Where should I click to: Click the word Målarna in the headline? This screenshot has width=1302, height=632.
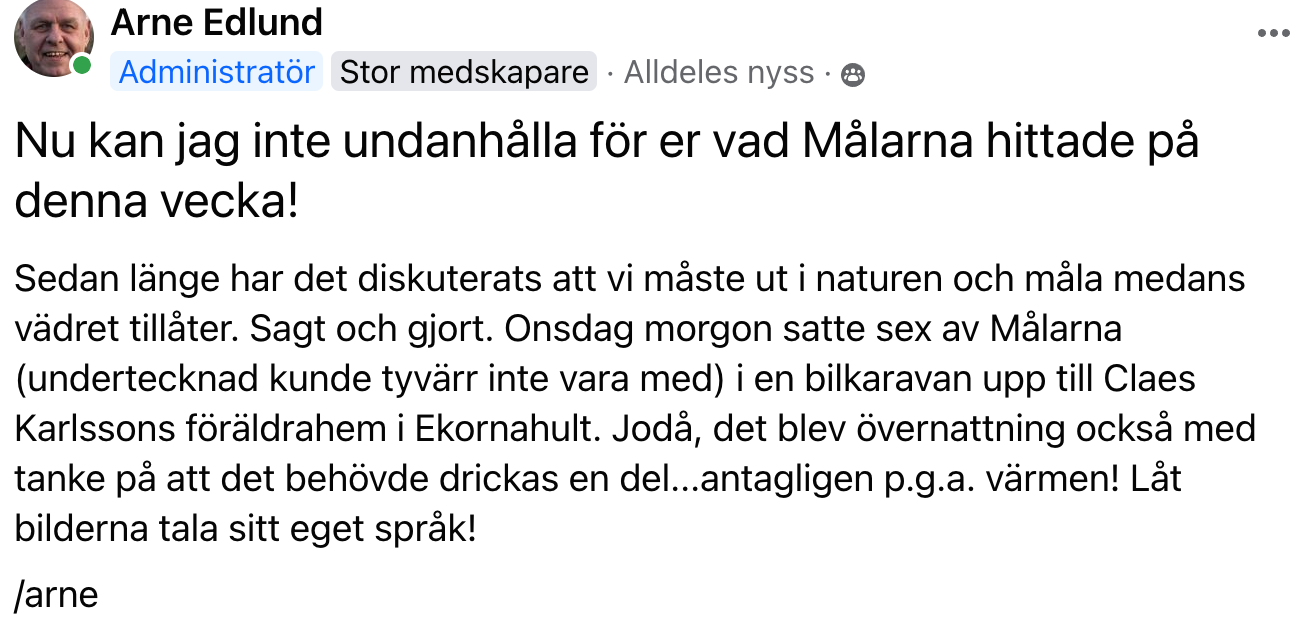[x=888, y=144]
